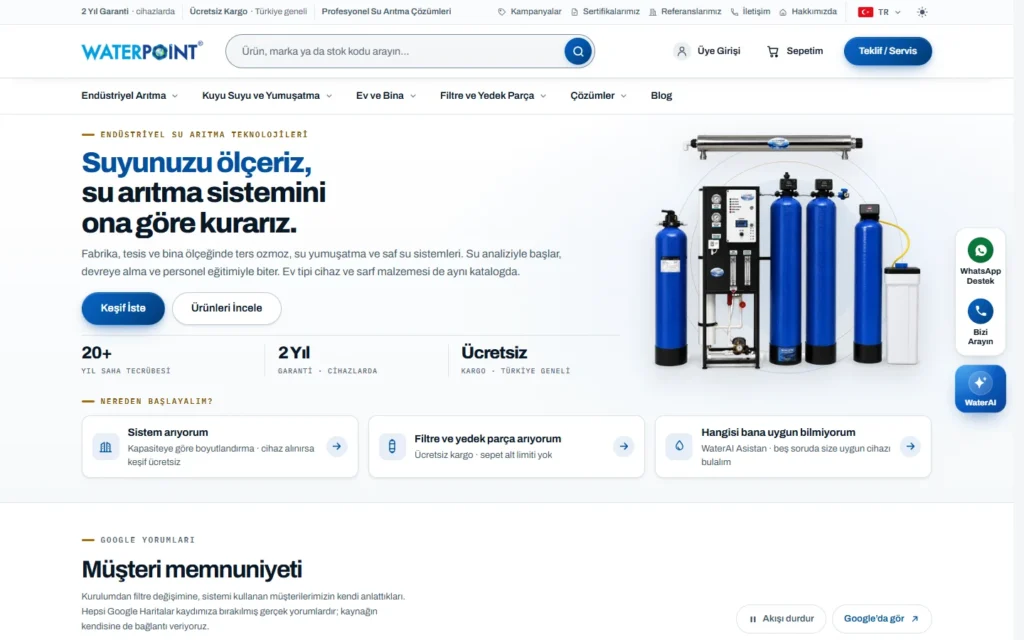Click the Kampanyalar tag icon
Viewport: 1024px width, 640px height.
tap(502, 12)
